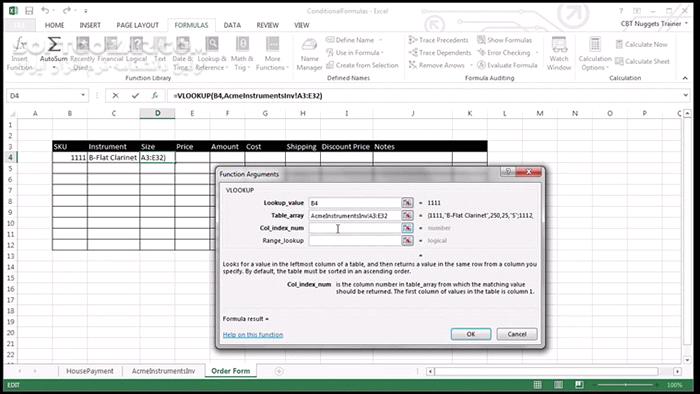Switch to AcmeInstrumentsInv sheet
700x394 pixels.
(x=163, y=371)
